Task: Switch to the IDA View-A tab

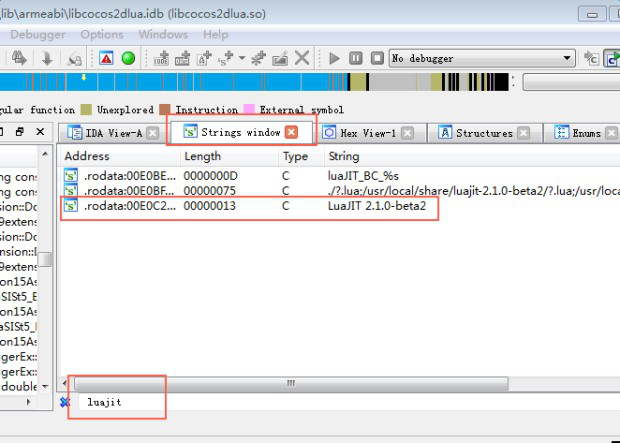Action: [x=114, y=133]
